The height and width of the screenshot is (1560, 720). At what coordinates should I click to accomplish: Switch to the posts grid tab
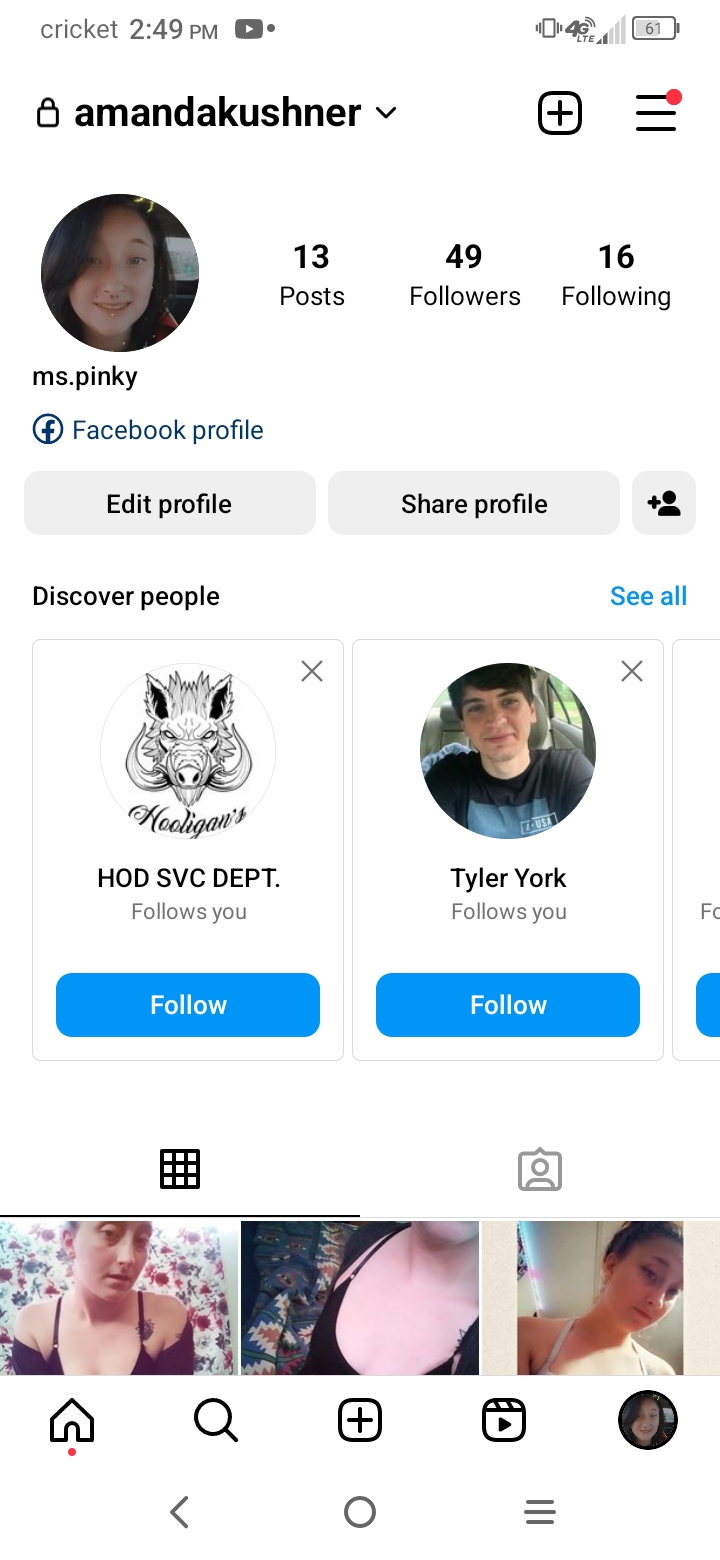[x=180, y=1168]
